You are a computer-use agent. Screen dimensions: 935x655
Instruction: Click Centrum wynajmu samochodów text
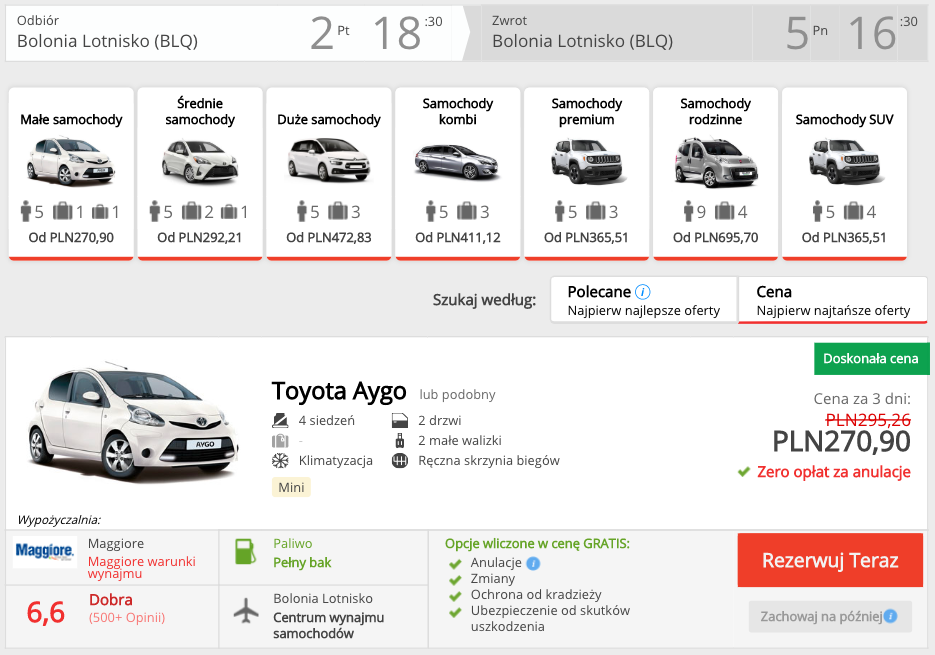329,626
